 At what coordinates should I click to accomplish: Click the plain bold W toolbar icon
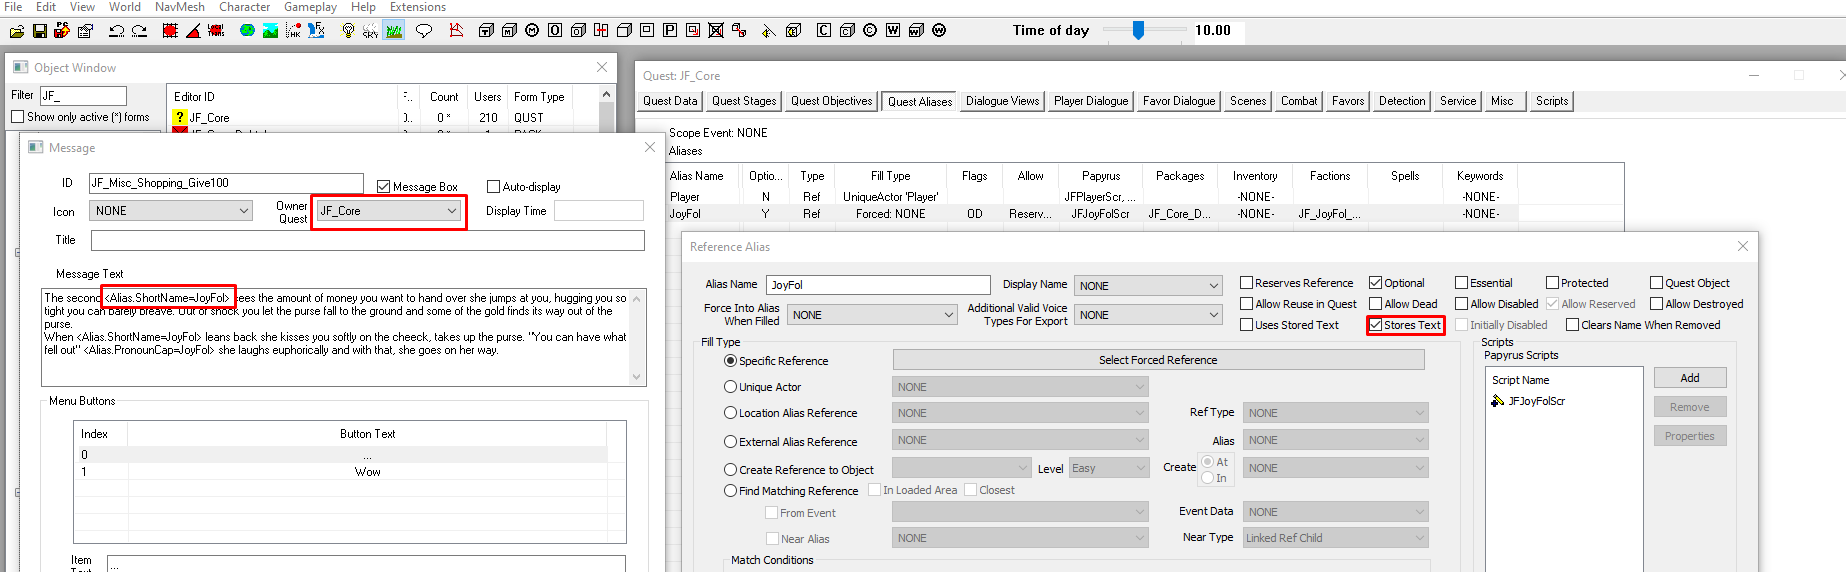(x=893, y=31)
